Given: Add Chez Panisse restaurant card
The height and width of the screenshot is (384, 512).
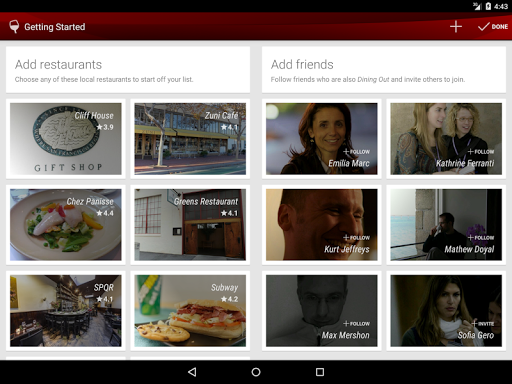Looking at the screenshot, I should 66,225.
